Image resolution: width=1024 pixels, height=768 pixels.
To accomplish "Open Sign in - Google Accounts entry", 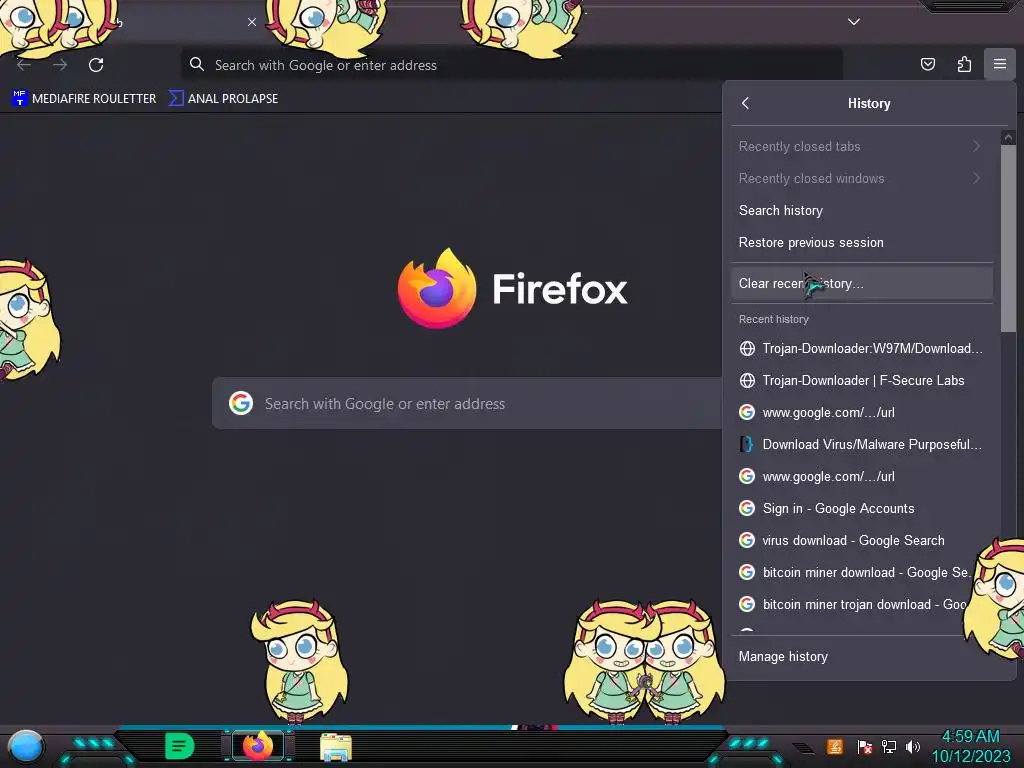I will [x=861, y=508].
